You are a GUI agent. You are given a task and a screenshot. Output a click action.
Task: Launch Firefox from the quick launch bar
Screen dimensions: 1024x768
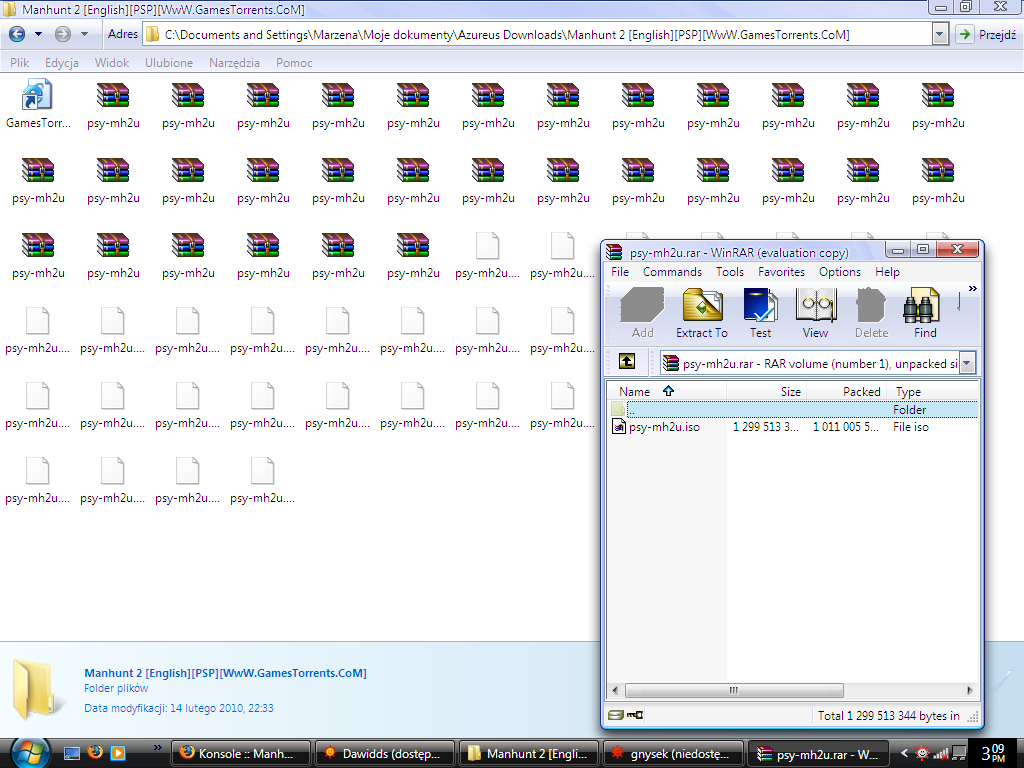96,752
